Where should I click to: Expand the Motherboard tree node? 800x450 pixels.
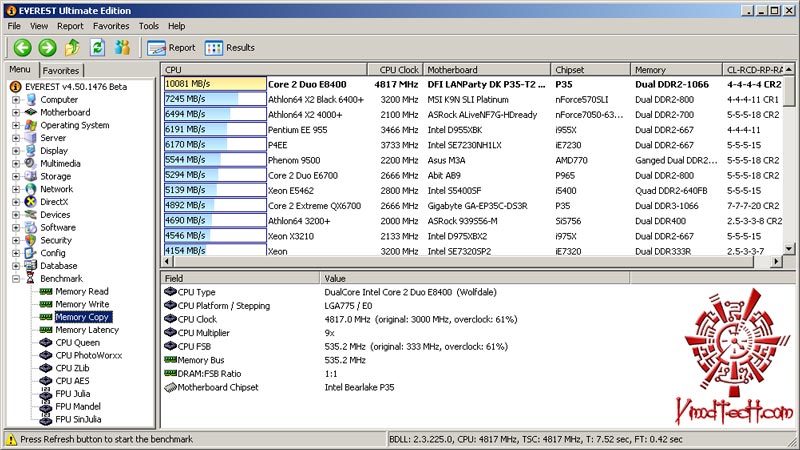(x=16, y=112)
